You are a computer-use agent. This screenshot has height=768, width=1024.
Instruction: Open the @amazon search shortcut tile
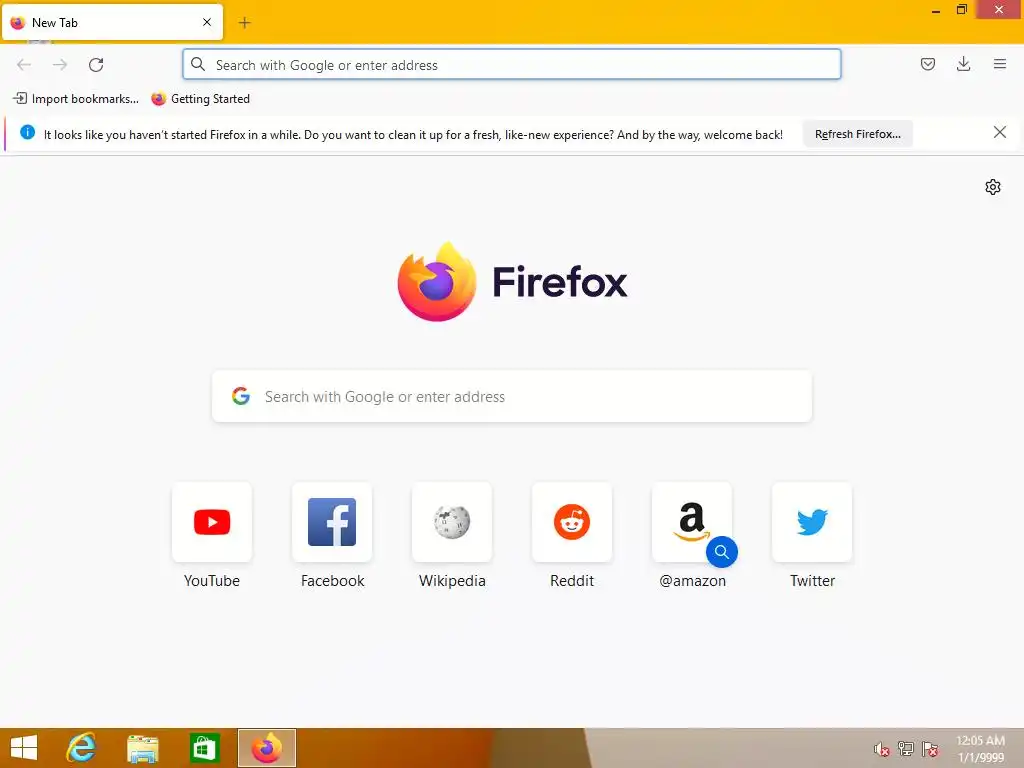(692, 522)
